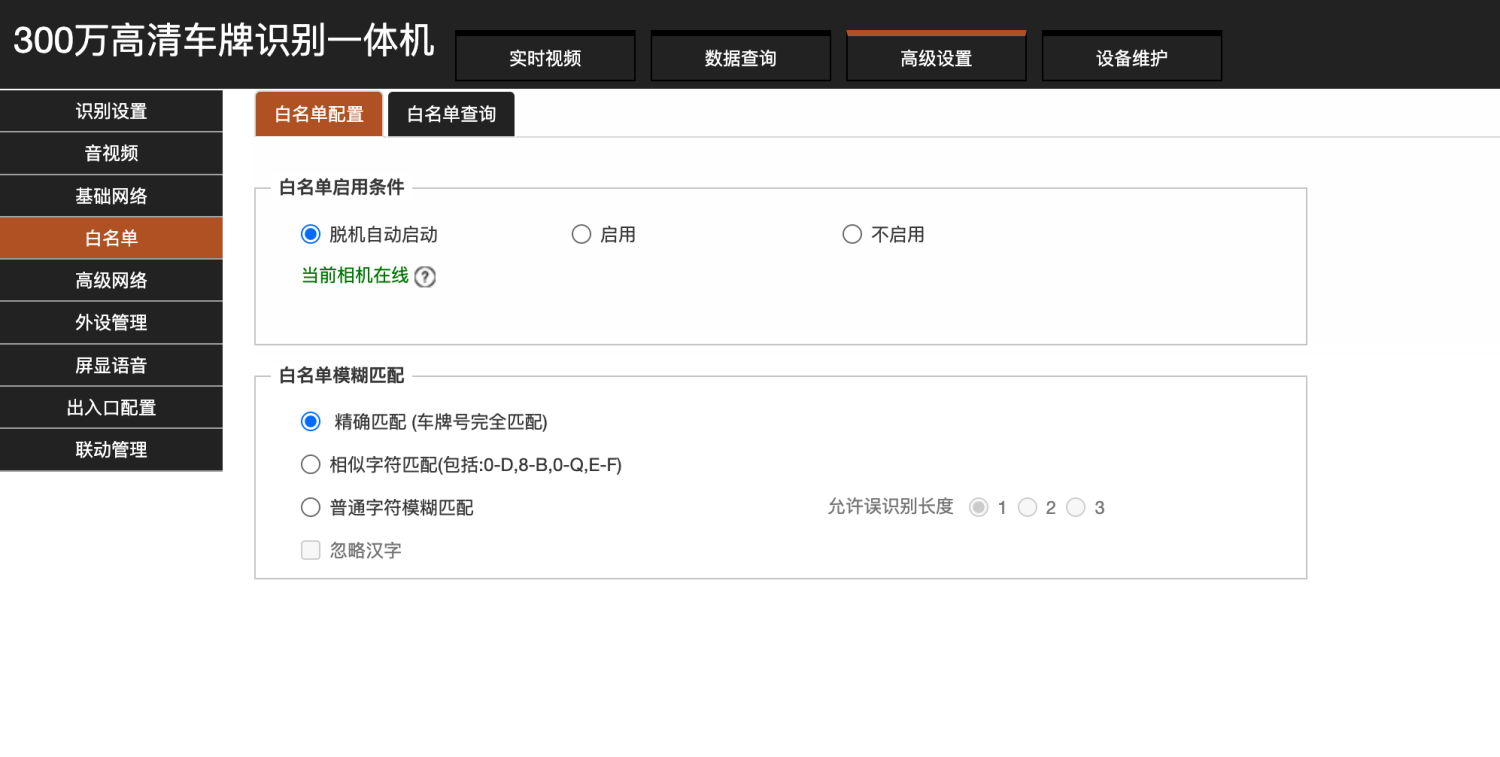Select 脱机自动启动 radio option
Screen dimensions: 1500x757
[x=310, y=234]
